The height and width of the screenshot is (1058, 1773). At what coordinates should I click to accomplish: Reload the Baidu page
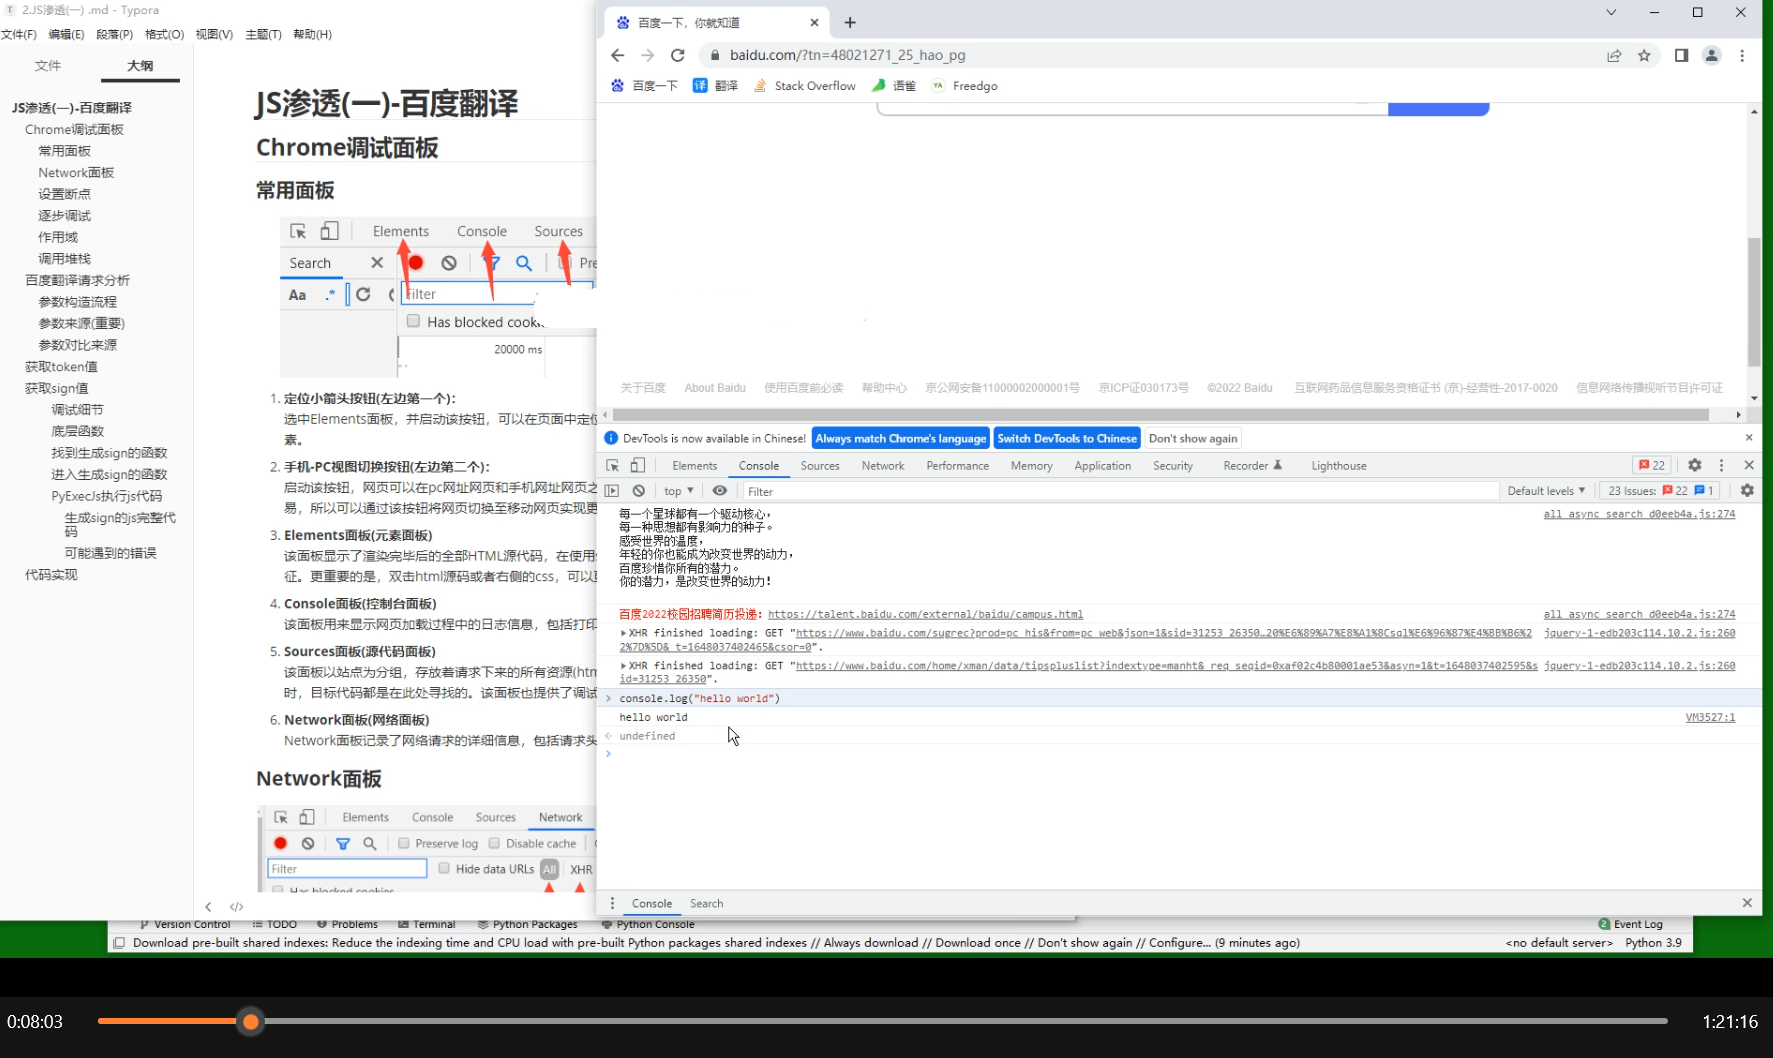pos(678,55)
